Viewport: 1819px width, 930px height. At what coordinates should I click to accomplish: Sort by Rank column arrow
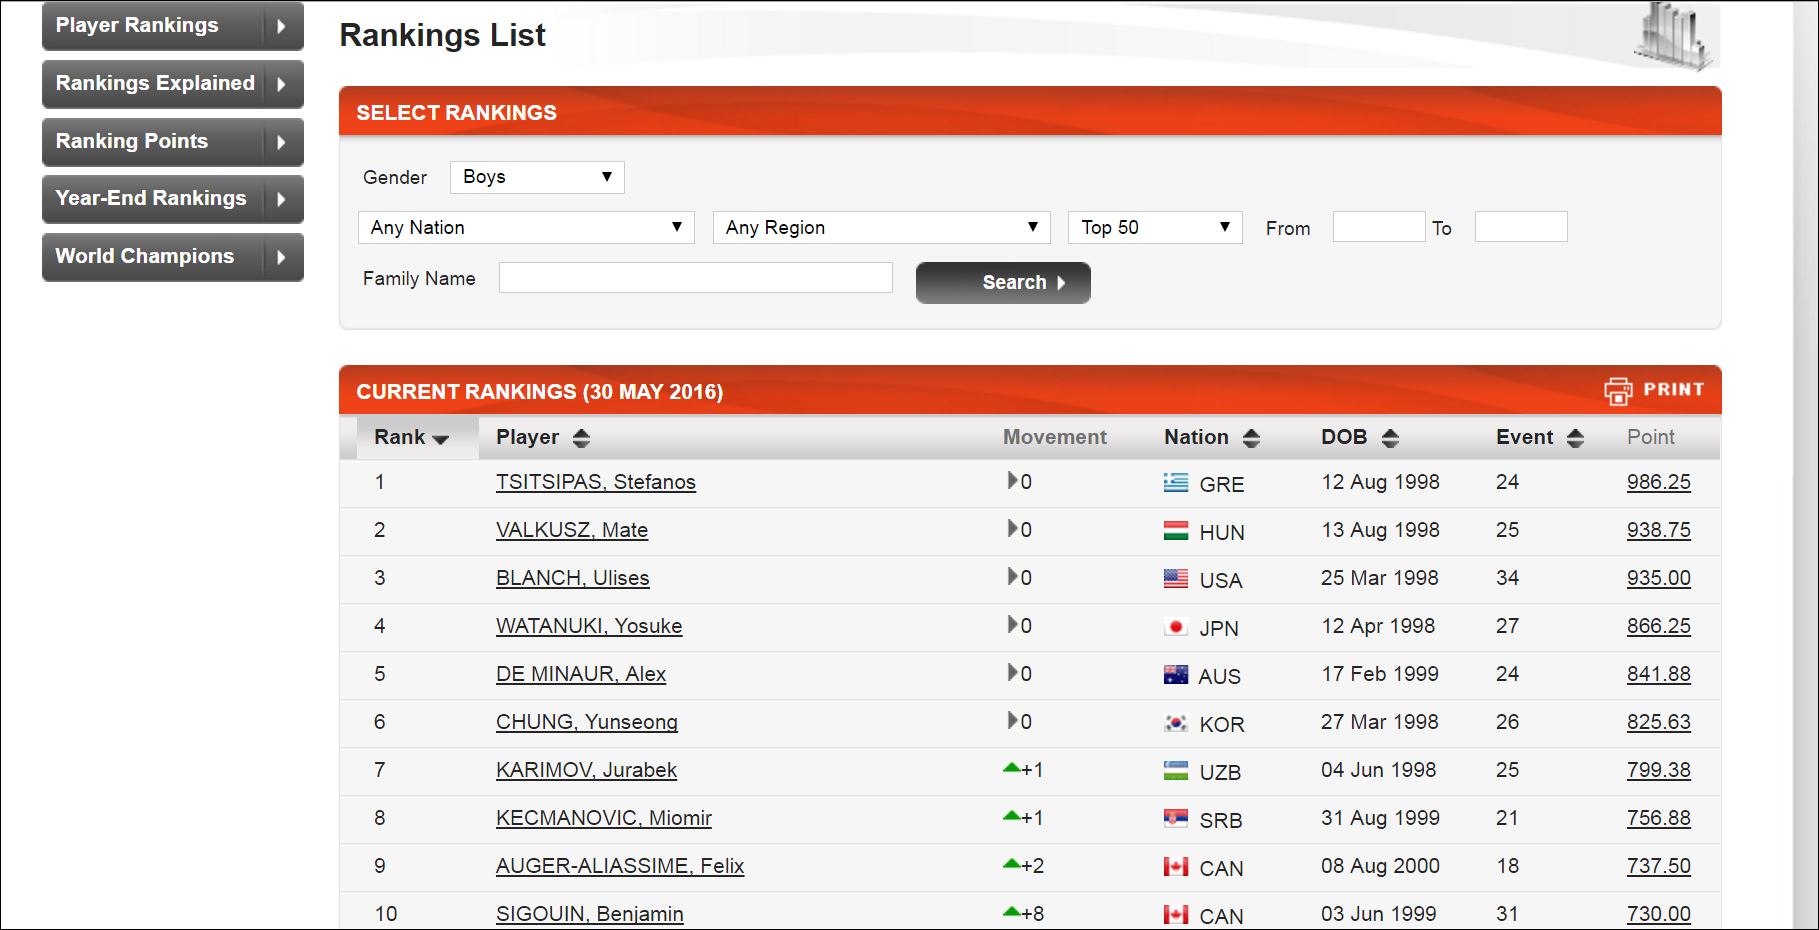[440, 439]
